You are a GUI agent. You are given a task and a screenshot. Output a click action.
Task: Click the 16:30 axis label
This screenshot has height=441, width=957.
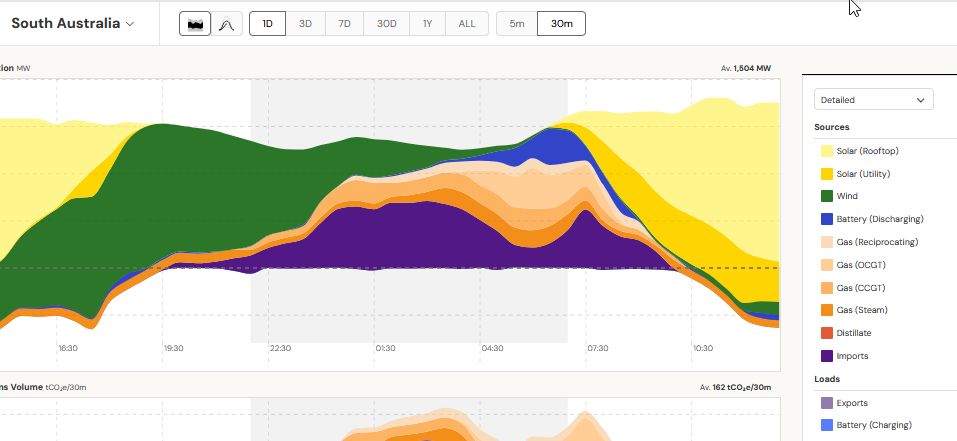tap(68, 348)
